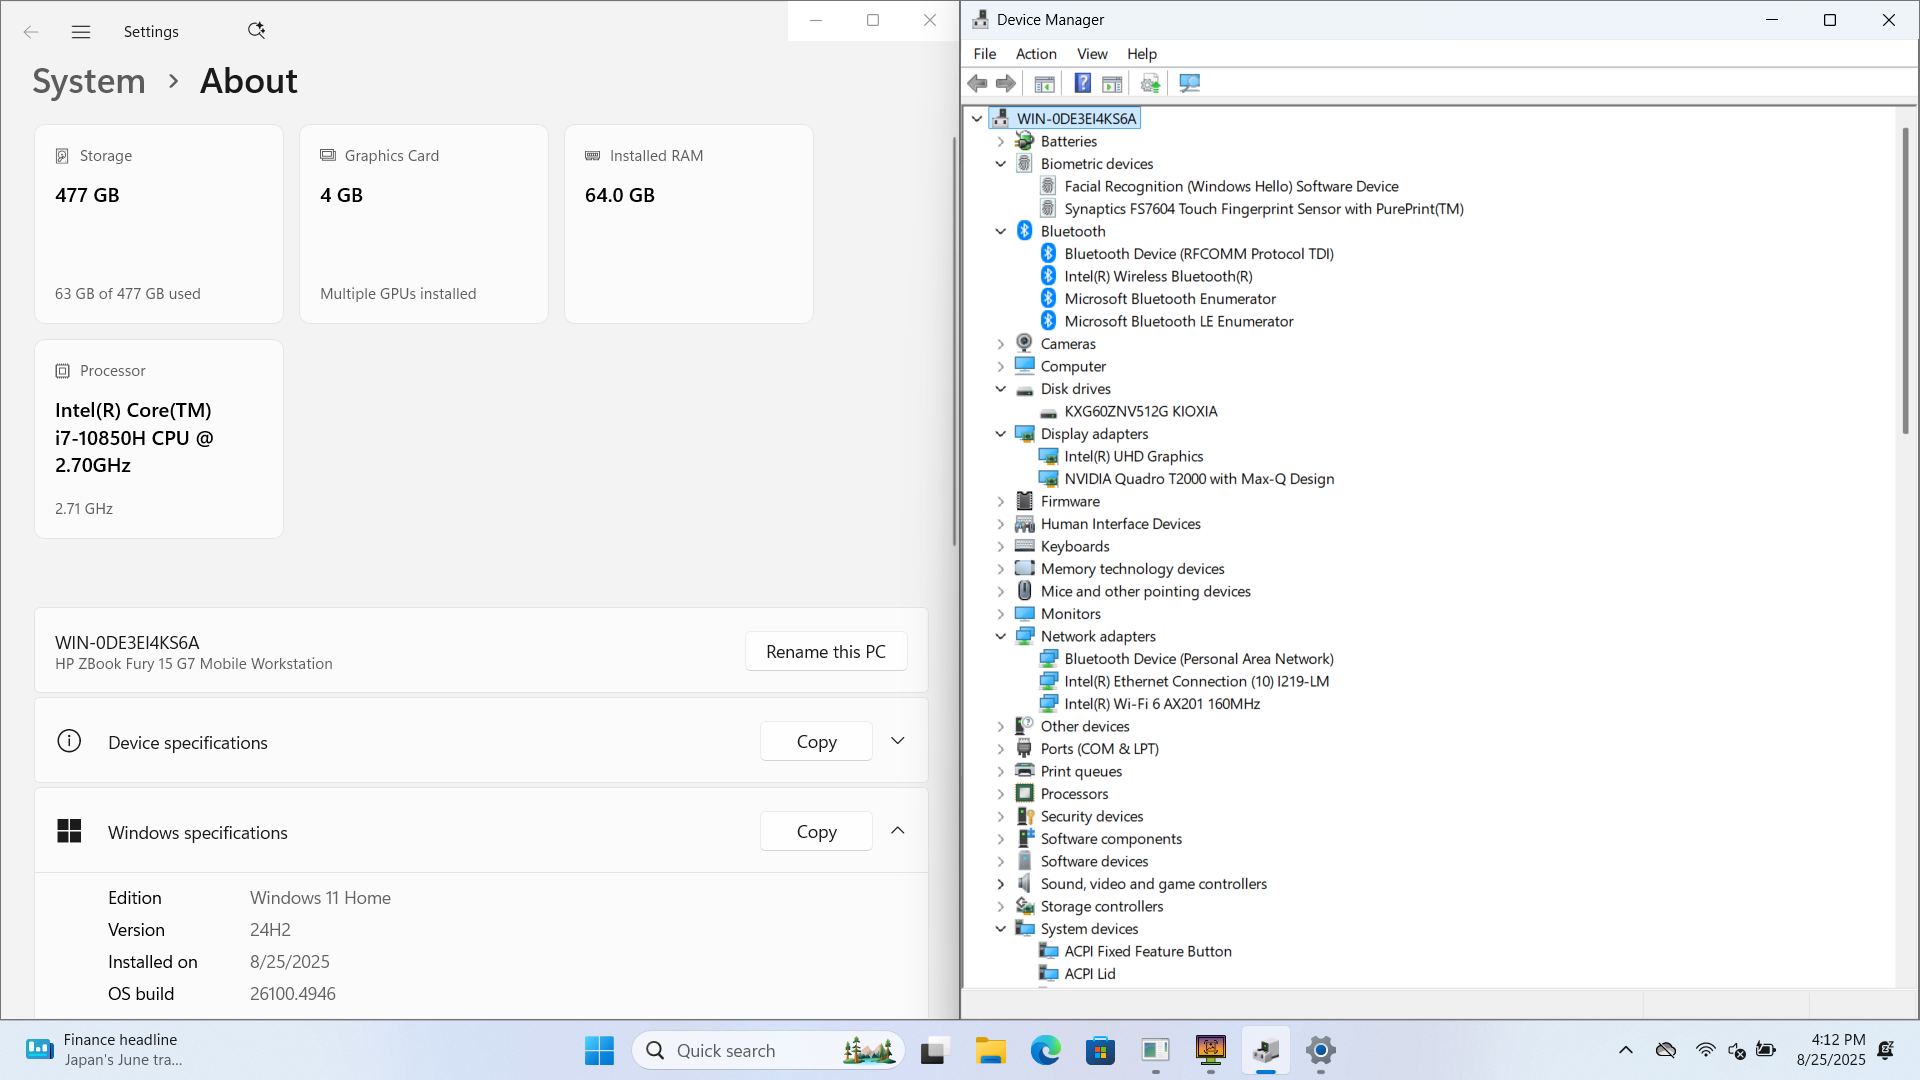Collapse the Disk drives node
This screenshot has width=1920, height=1080.
(x=1001, y=389)
